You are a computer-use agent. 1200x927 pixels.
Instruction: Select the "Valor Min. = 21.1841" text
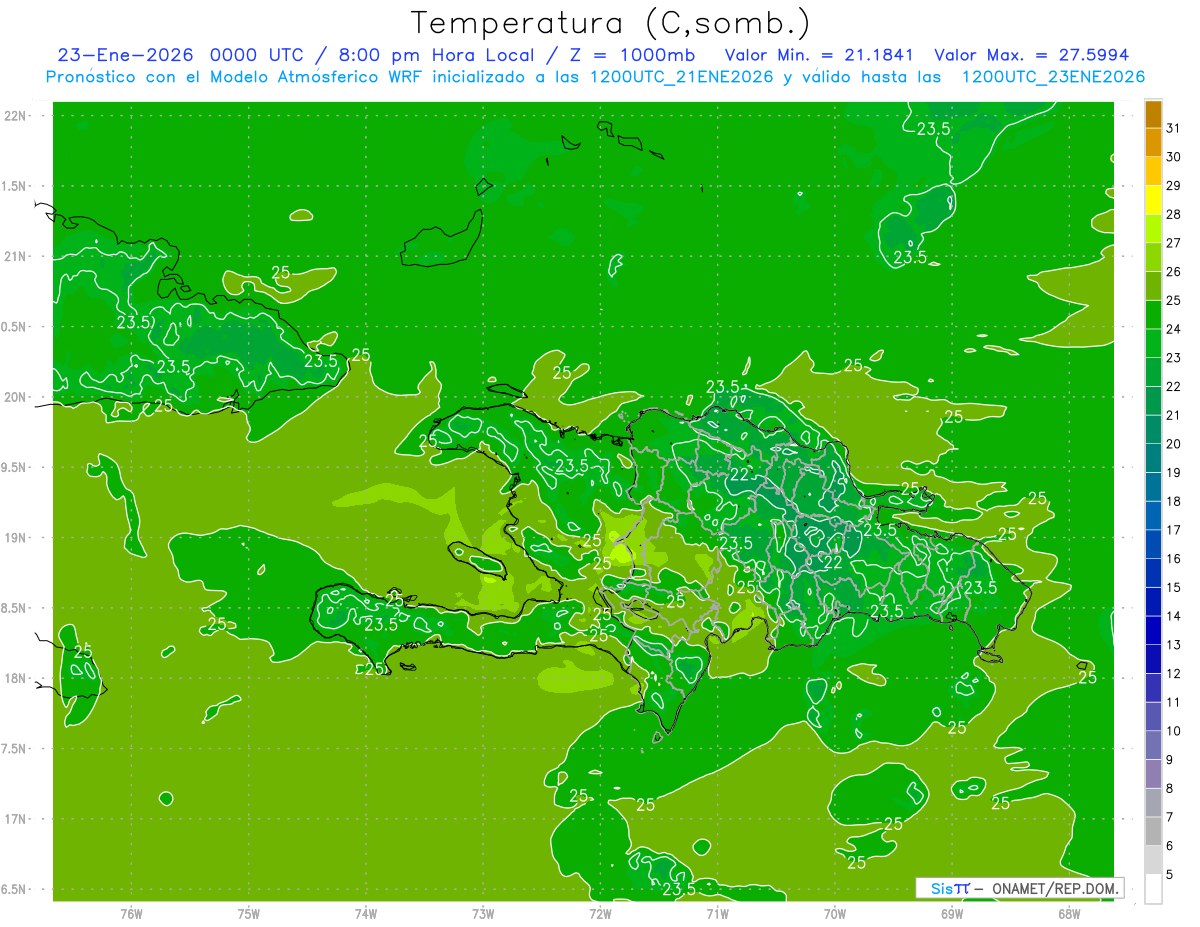pos(820,55)
